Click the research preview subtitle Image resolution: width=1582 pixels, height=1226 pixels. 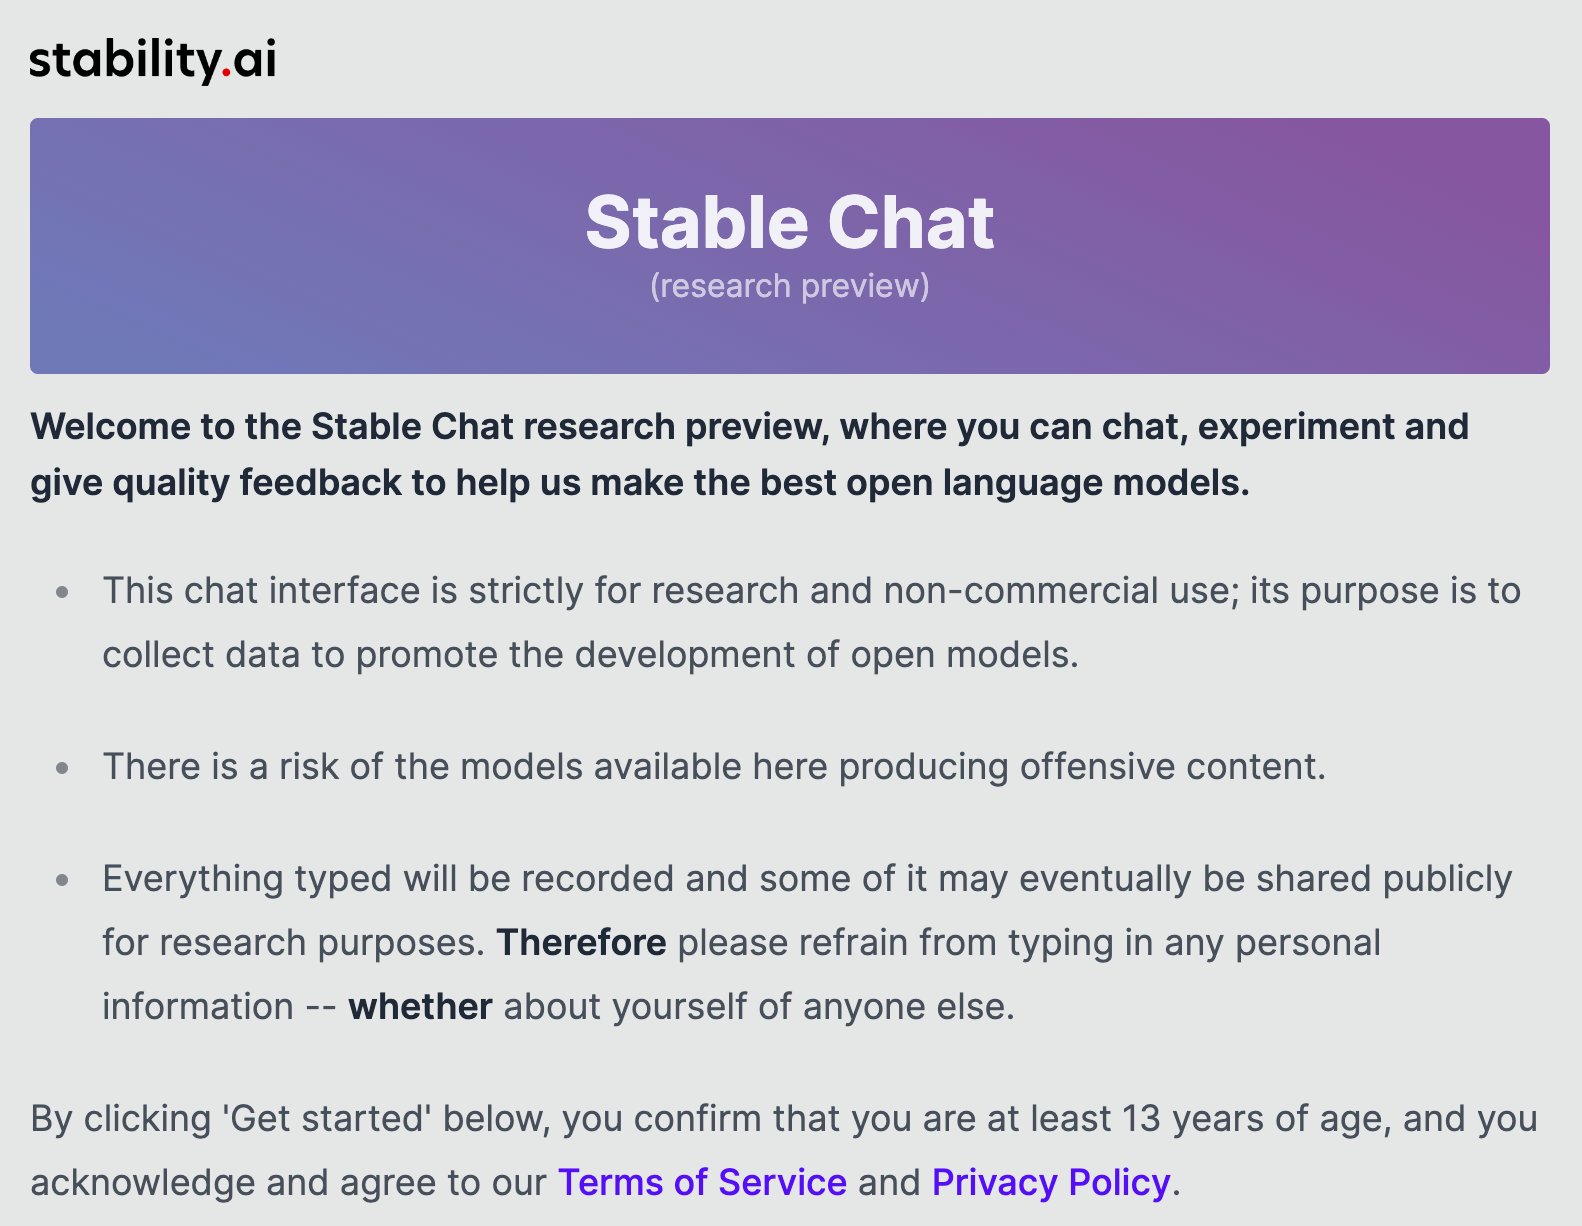[790, 286]
